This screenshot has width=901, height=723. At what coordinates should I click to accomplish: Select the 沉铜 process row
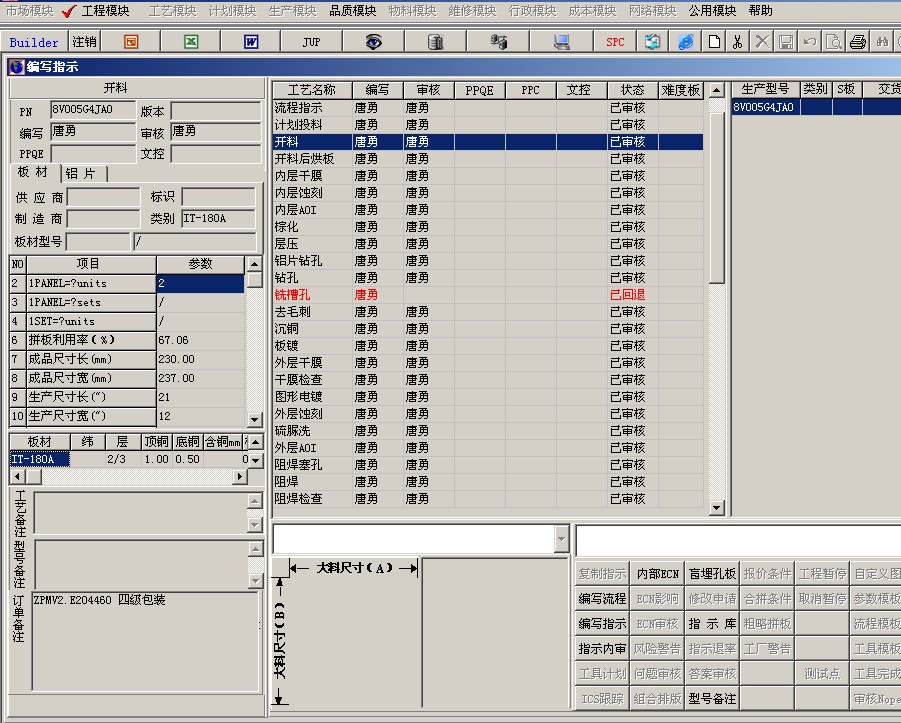tap(487, 329)
